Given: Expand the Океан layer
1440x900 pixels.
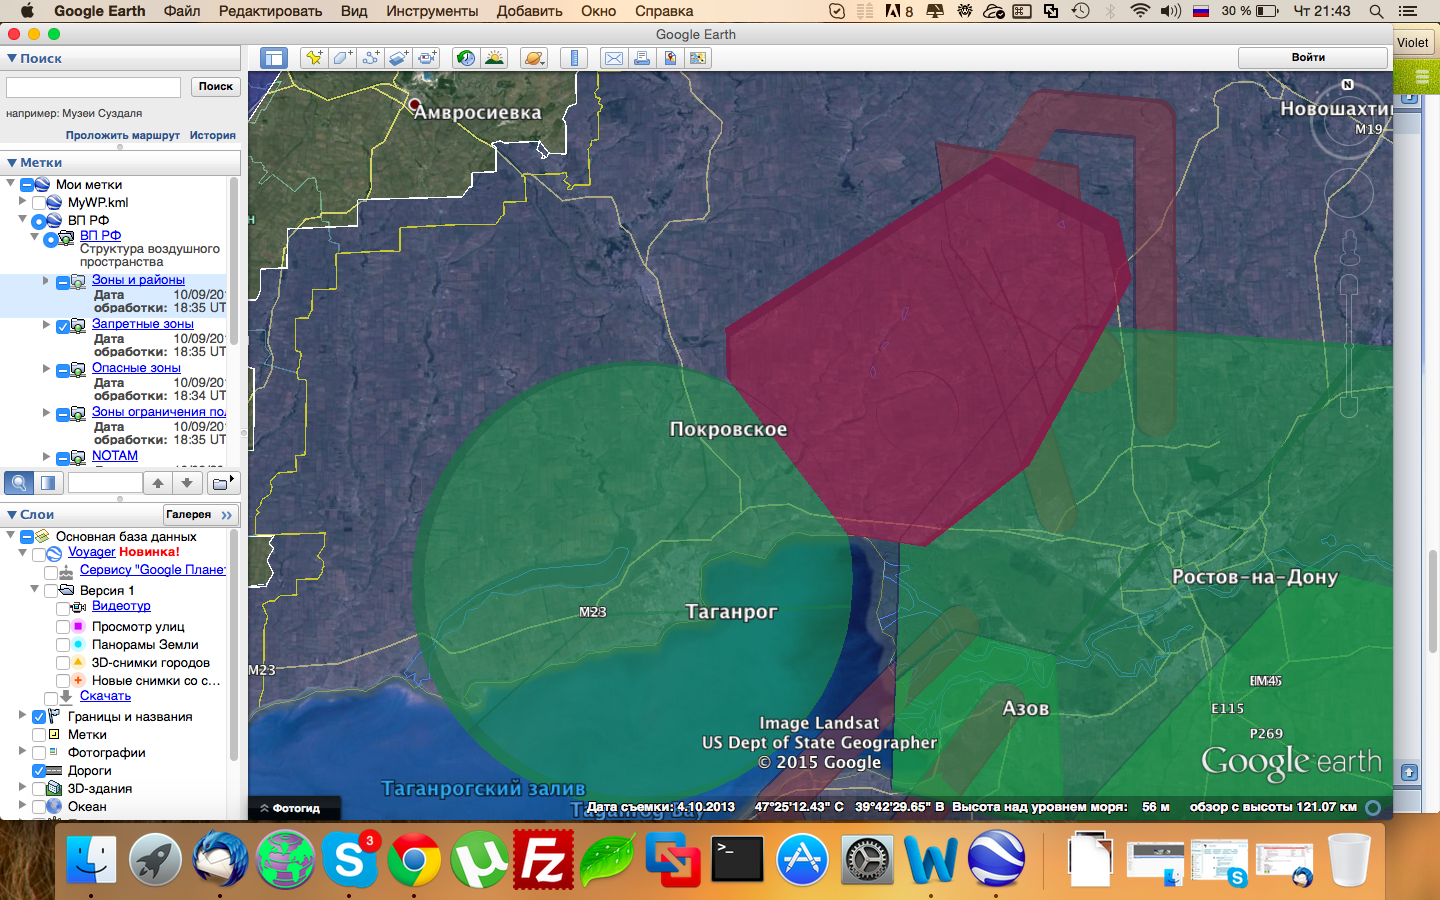Looking at the screenshot, I should [x=22, y=805].
